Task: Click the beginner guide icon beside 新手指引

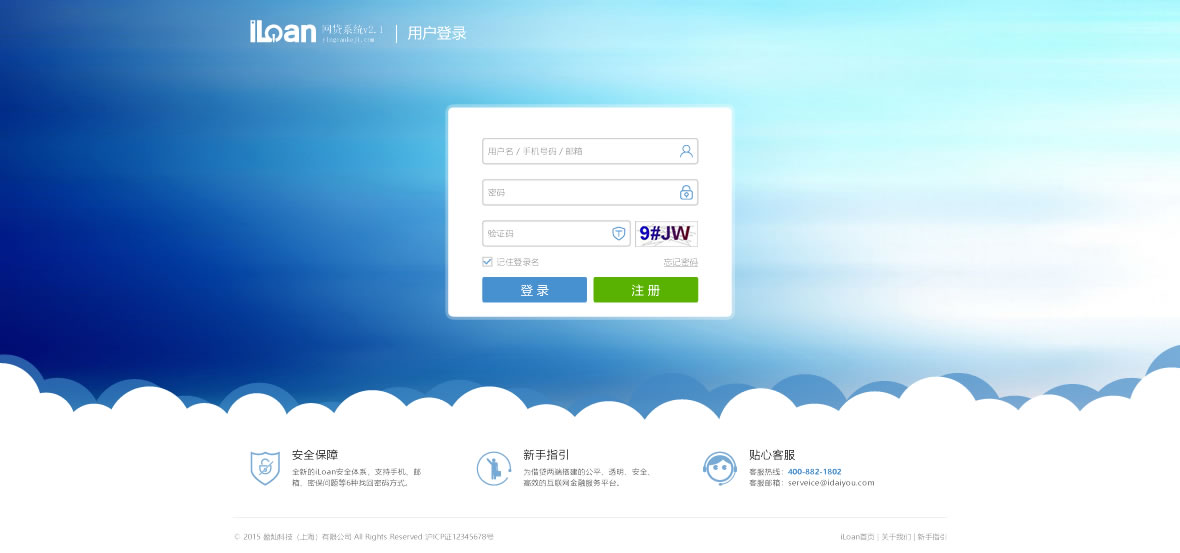Action: click(493, 468)
